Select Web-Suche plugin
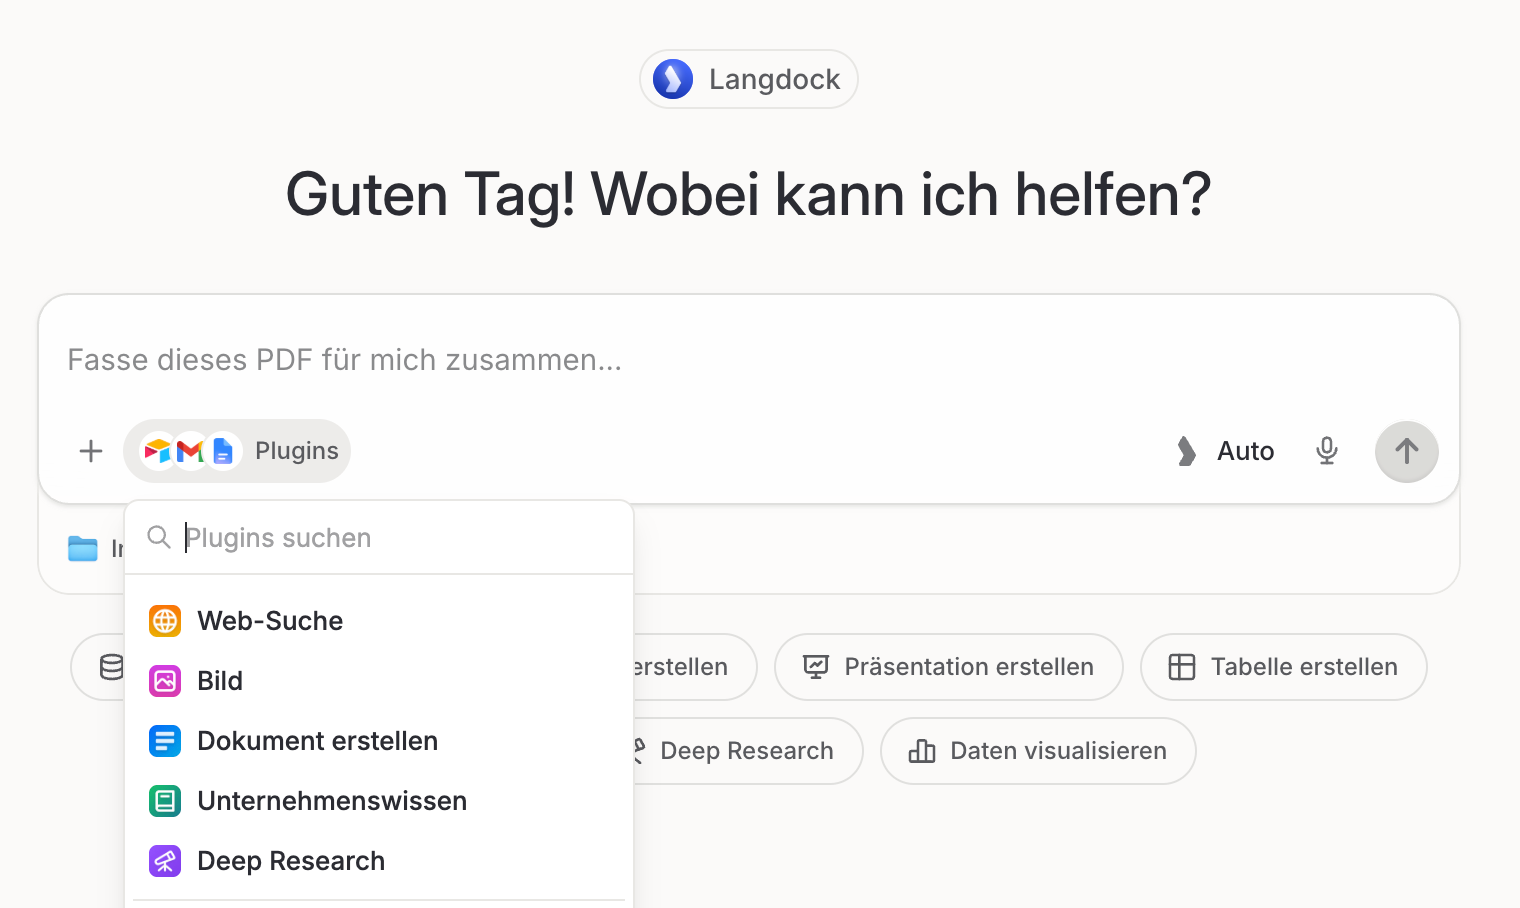The width and height of the screenshot is (1520, 908). pyautogui.click(x=379, y=621)
